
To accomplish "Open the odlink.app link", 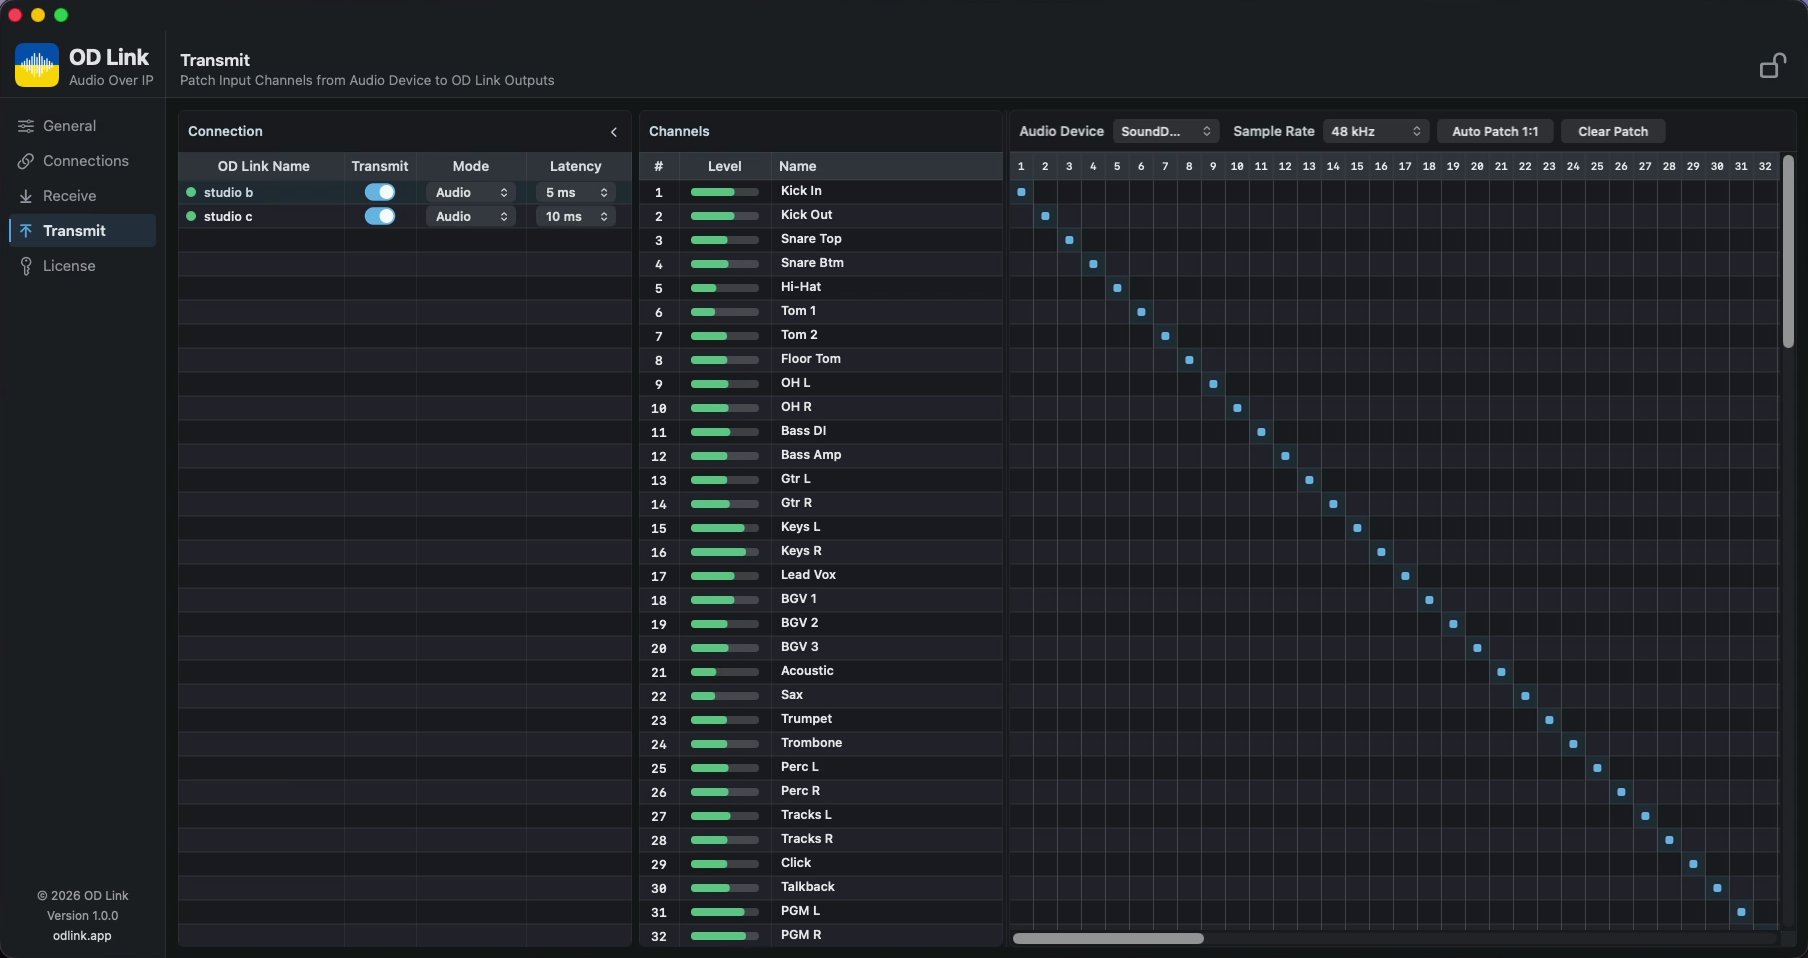I will point(82,936).
